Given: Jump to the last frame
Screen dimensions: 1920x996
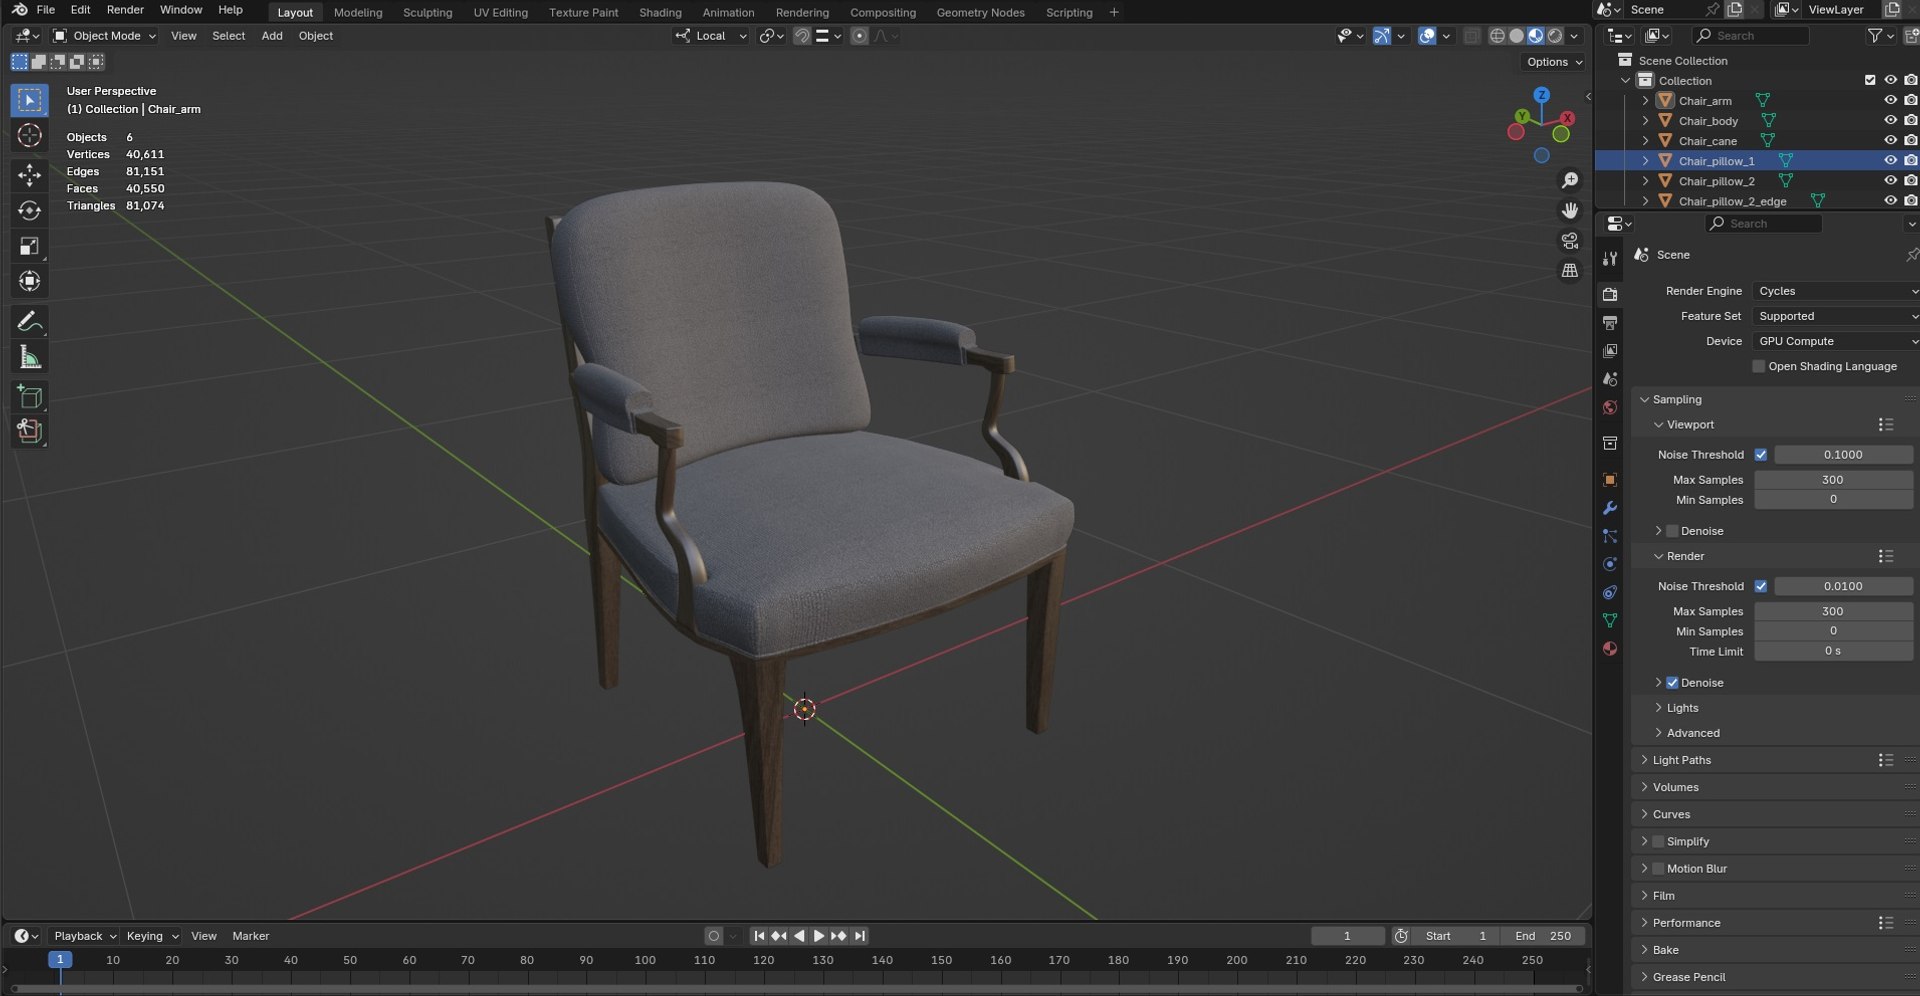Looking at the screenshot, I should click(x=859, y=937).
